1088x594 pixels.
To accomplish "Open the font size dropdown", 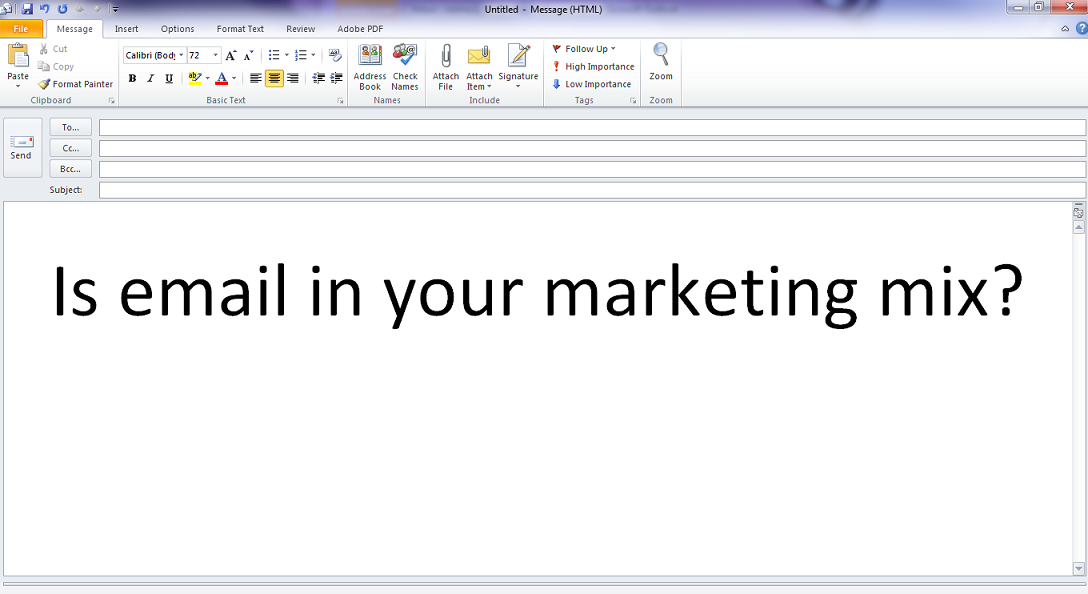I will (215, 56).
